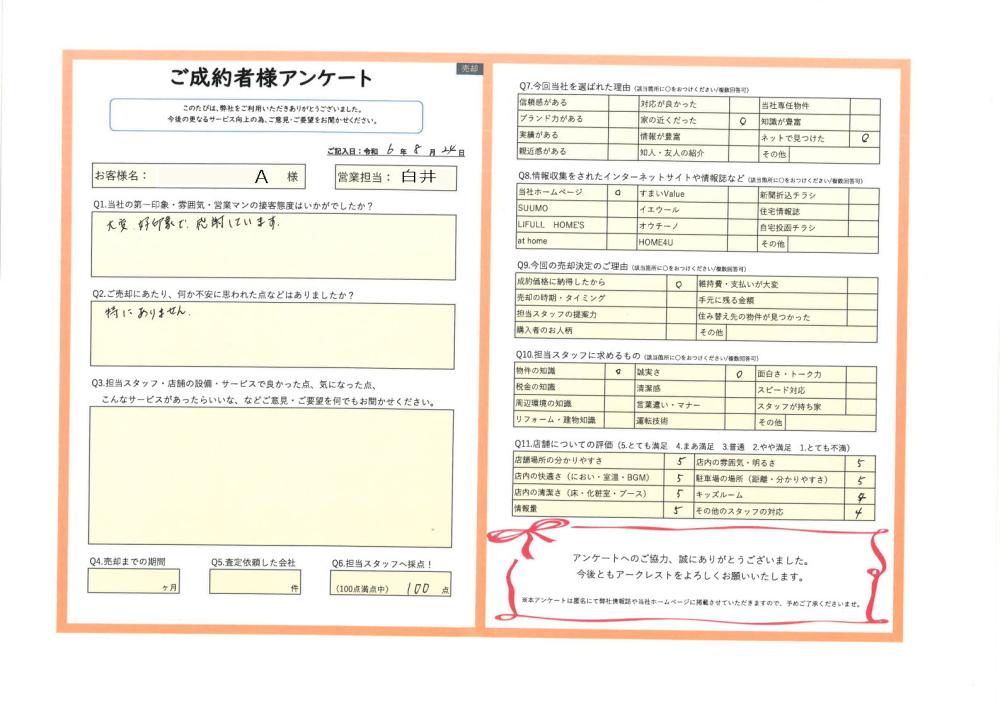Click the circled mark beside 家の近くだった

tap(742, 120)
